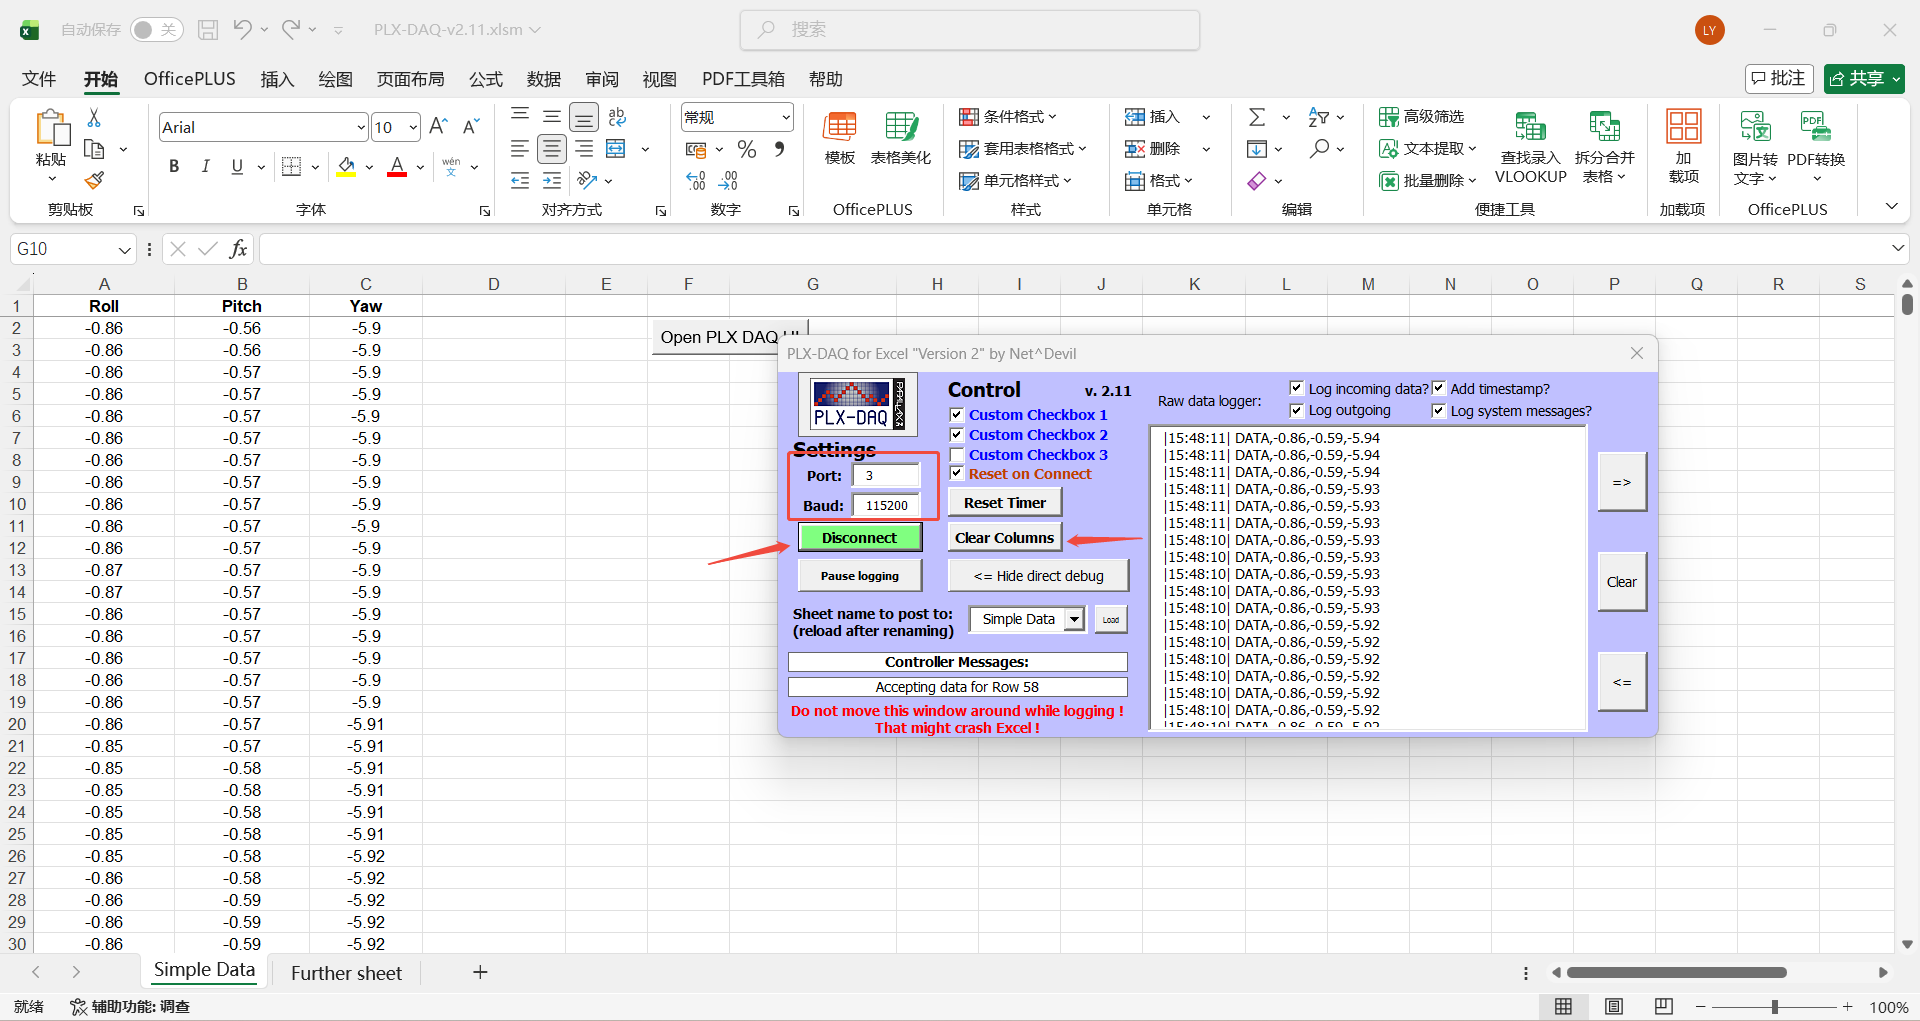Click the Baud rate input field
The width and height of the screenshot is (1920, 1021).
click(886, 506)
